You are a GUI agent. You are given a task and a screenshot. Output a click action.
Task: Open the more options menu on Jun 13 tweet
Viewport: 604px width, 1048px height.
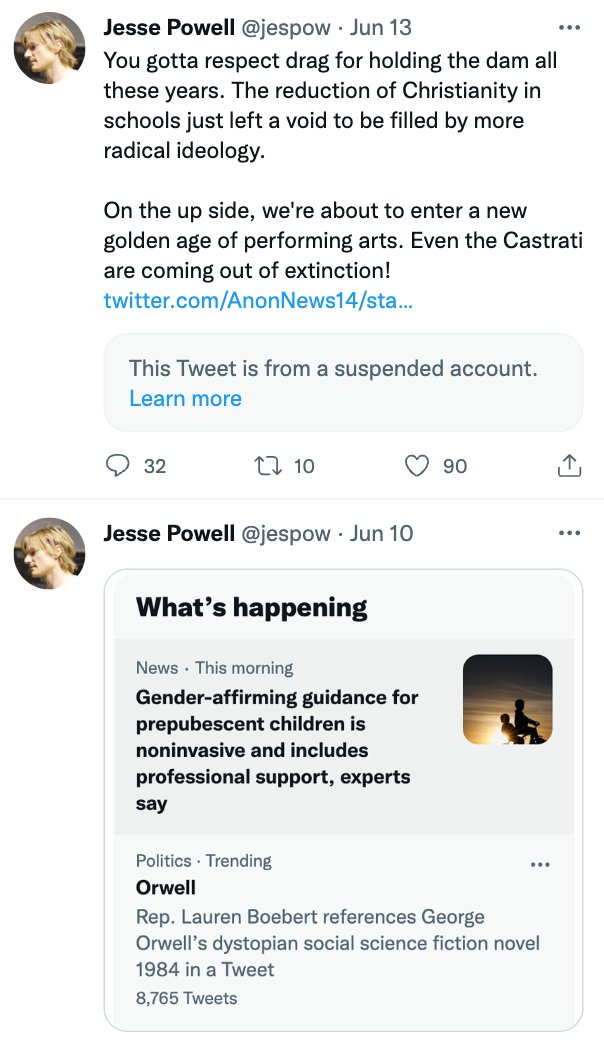click(x=569, y=27)
